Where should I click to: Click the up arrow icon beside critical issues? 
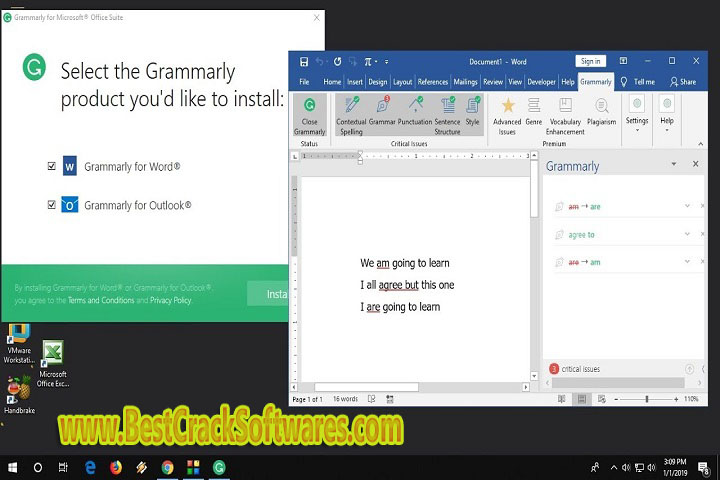(x=689, y=369)
